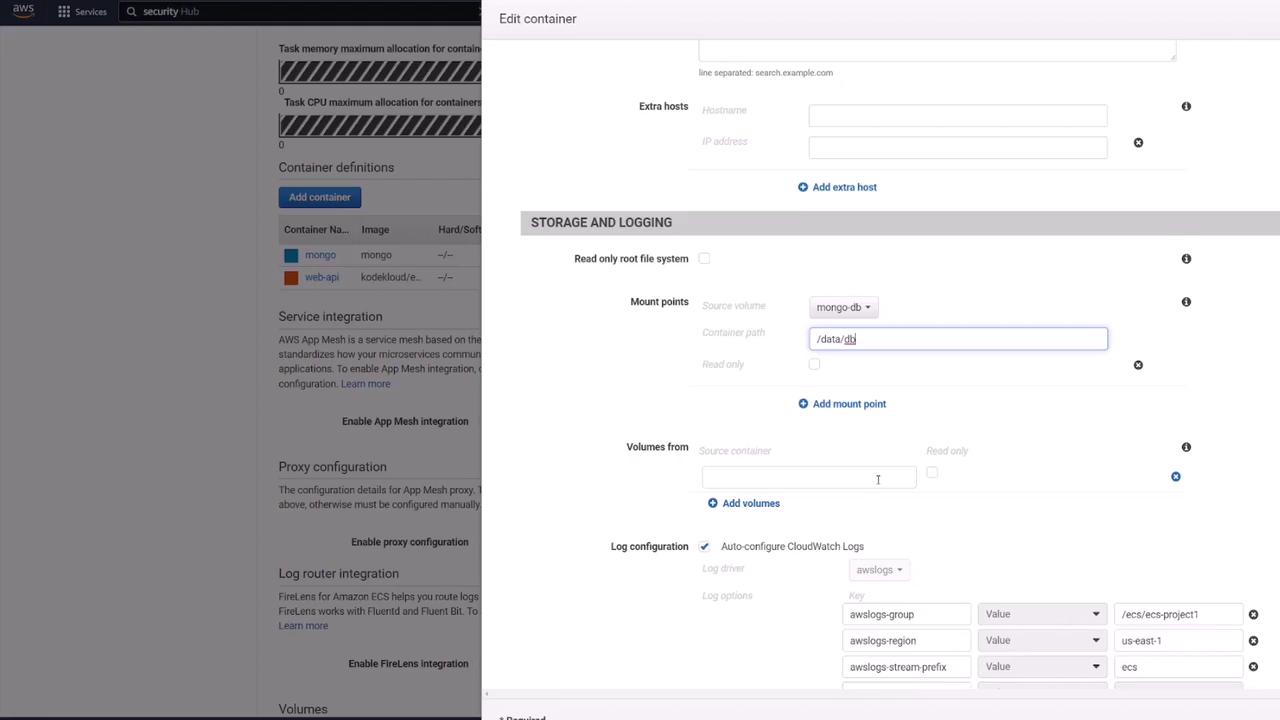Viewport: 1280px width, 720px height.
Task: Click the Extra hosts info icon
Action: pos(1186,106)
